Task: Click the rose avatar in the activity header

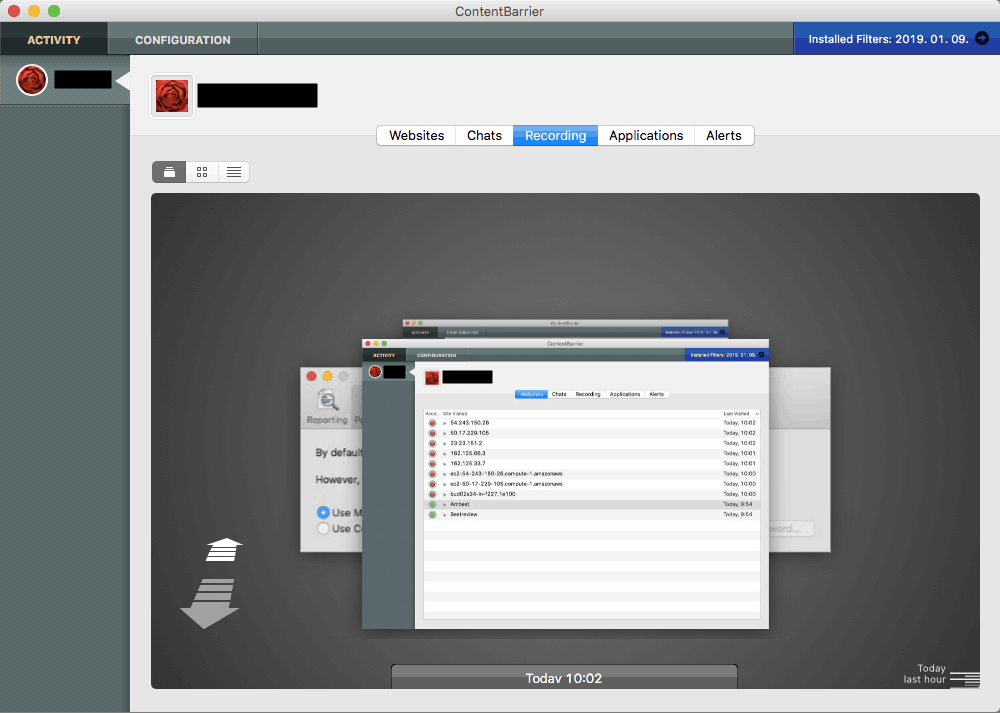Action: pyautogui.click(x=171, y=95)
